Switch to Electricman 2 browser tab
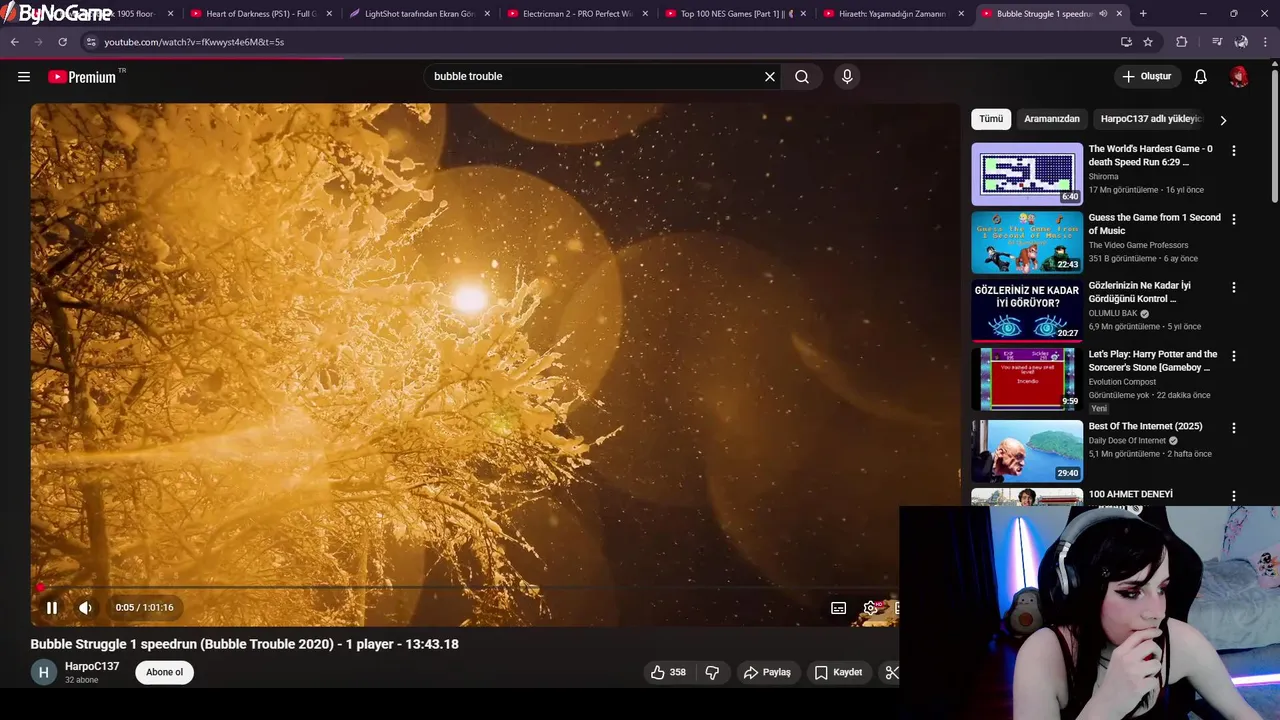The height and width of the screenshot is (720, 1280). (x=577, y=14)
